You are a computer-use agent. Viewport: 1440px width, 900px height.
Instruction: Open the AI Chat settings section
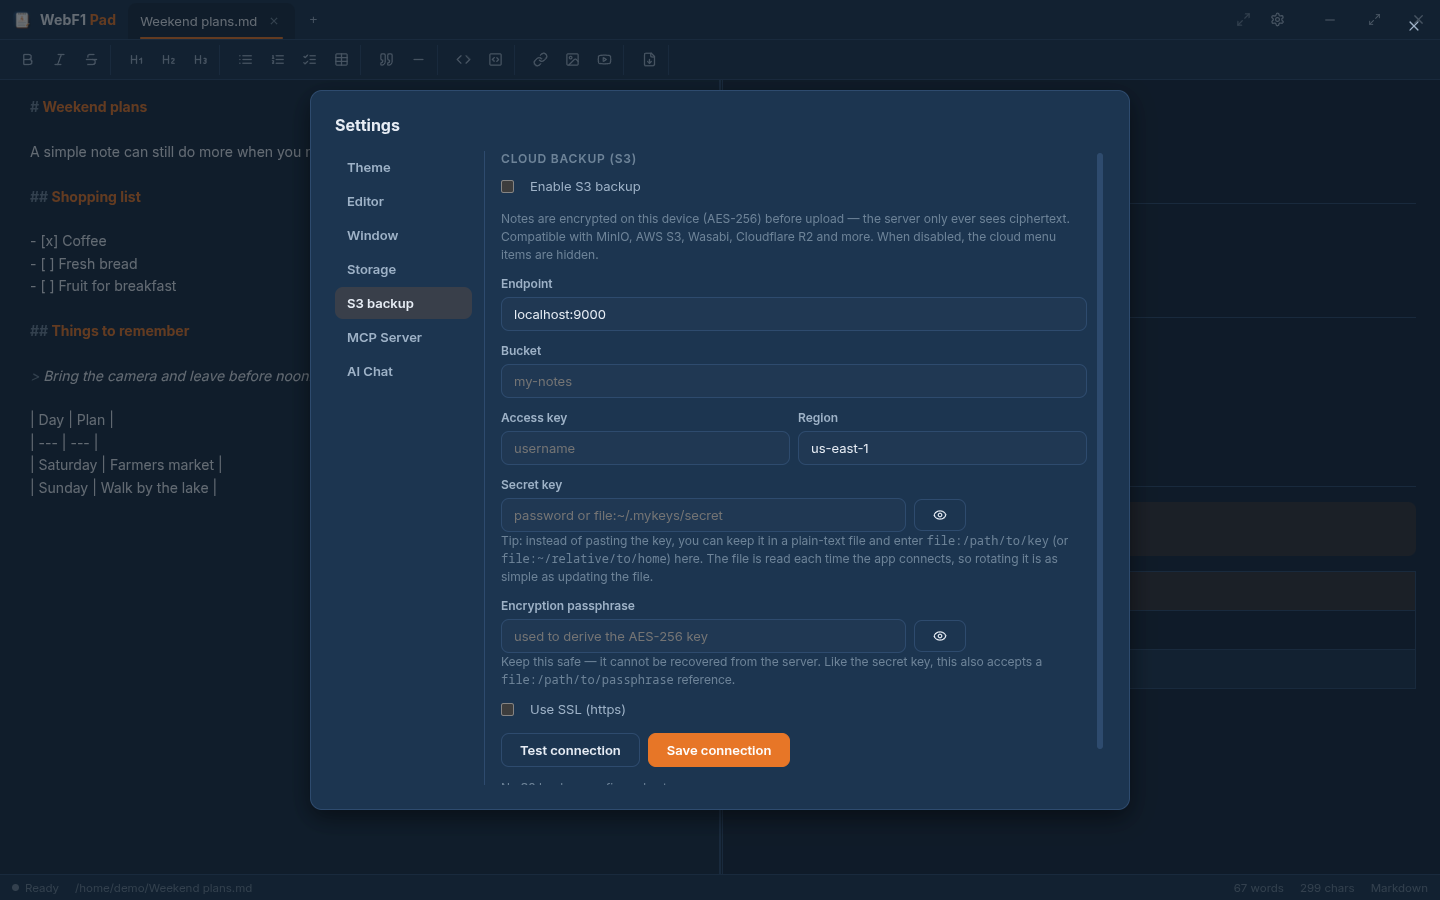[403, 372]
